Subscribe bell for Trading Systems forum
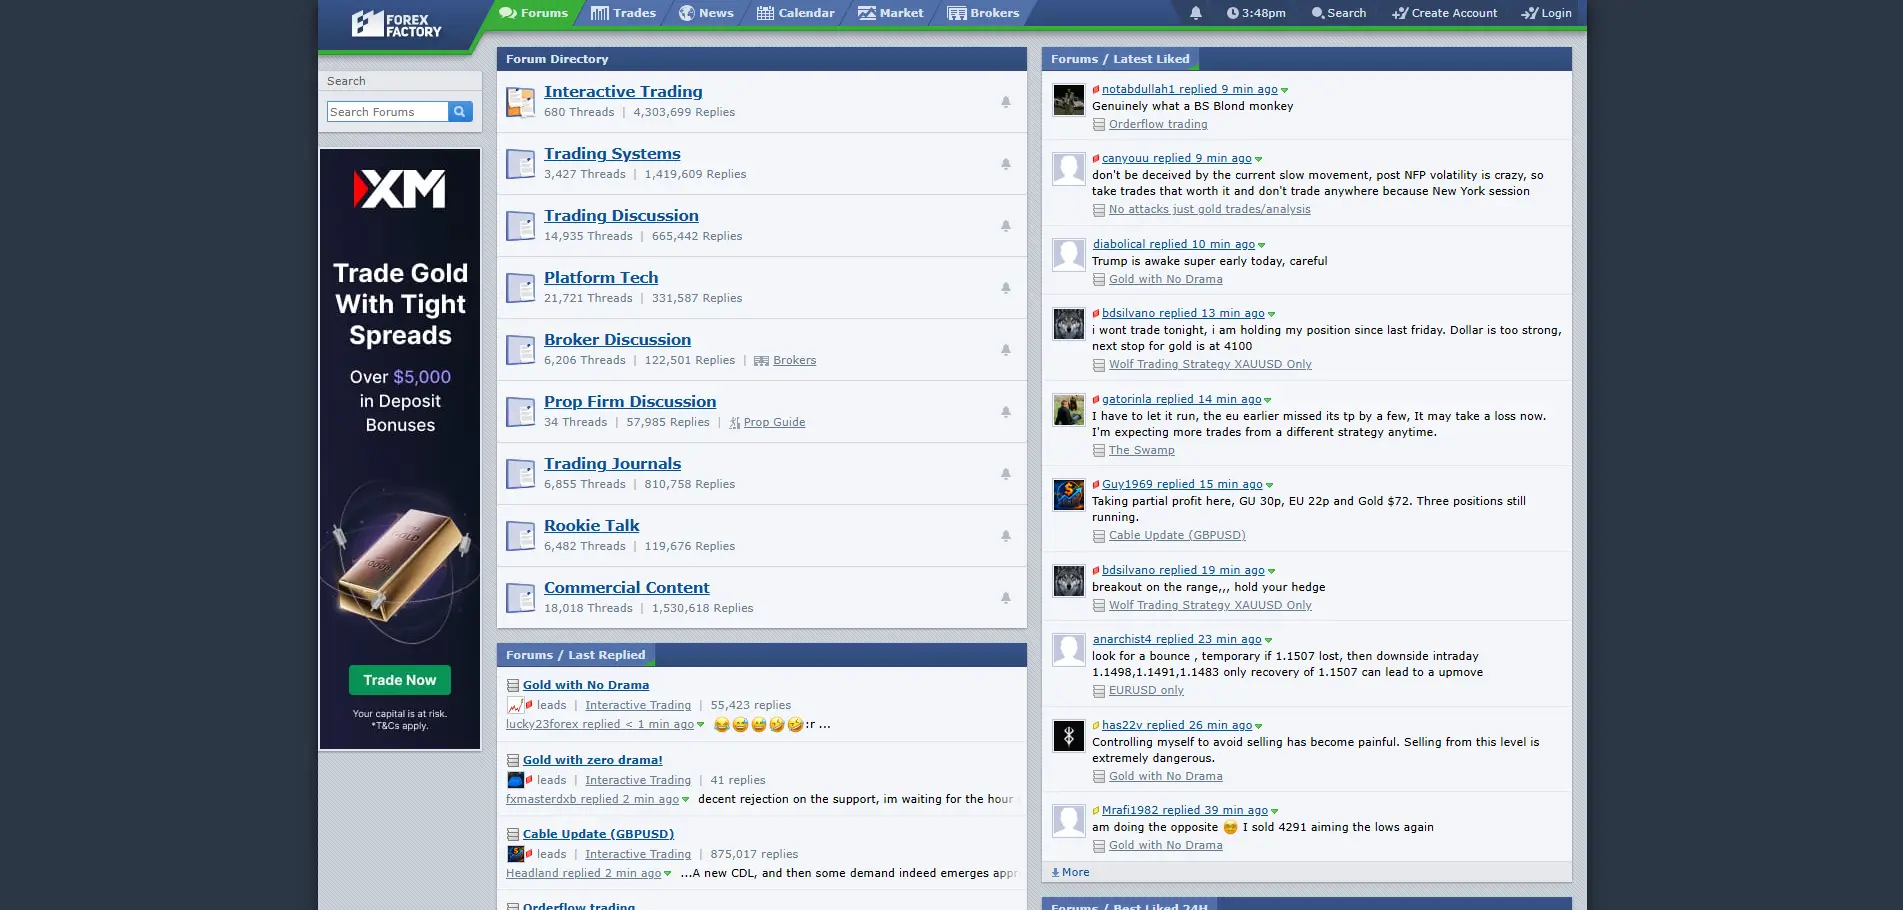 (1006, 164)
